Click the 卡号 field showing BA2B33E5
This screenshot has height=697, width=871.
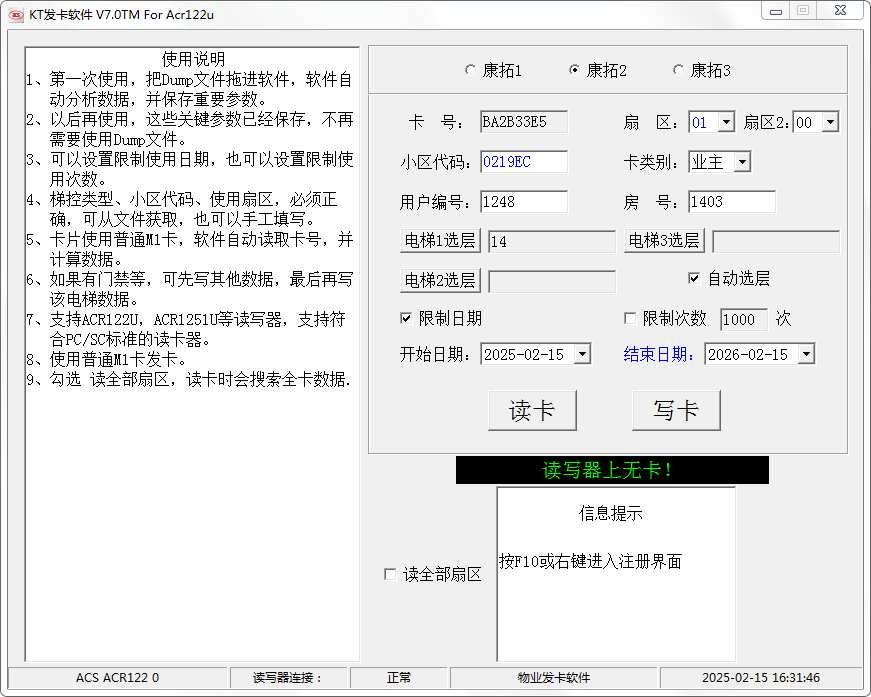click(524, 122)
